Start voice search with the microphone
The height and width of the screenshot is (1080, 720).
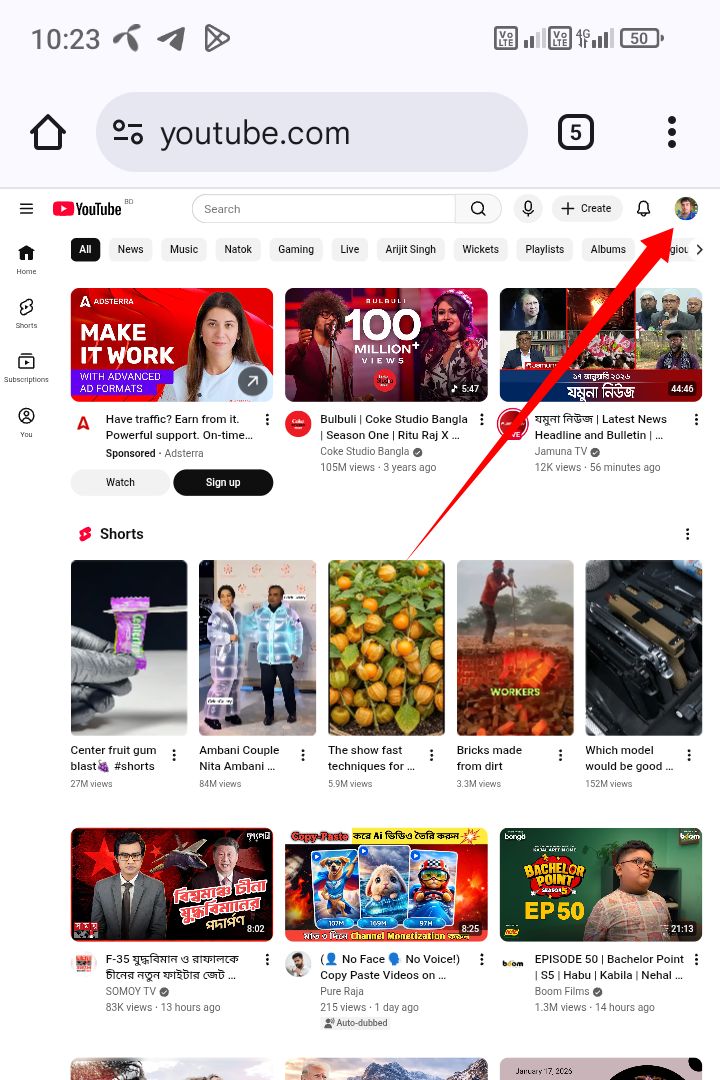[528, 209]
